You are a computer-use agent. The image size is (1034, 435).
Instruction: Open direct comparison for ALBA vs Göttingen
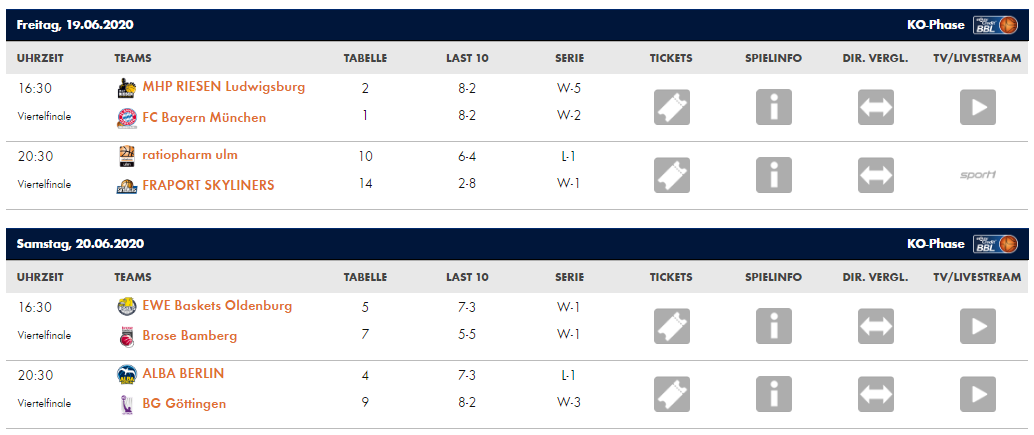pos(875,394)
